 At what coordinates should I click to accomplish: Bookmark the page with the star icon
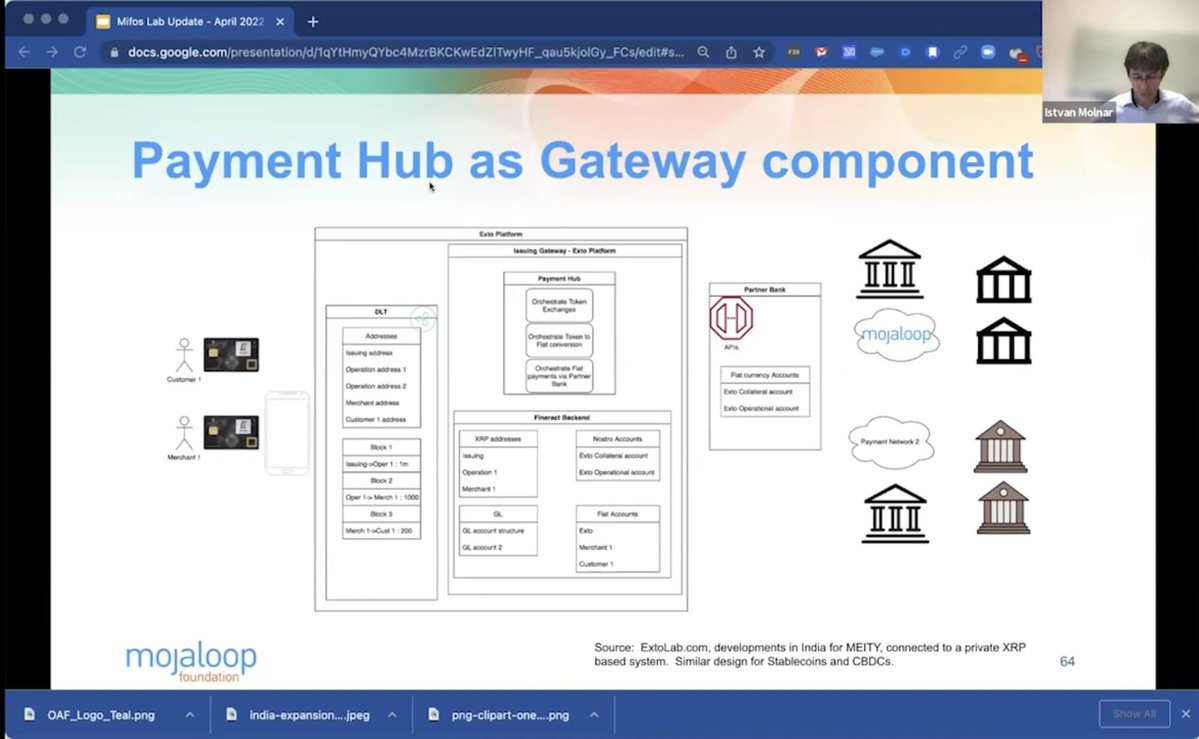[x=759, y=52]
